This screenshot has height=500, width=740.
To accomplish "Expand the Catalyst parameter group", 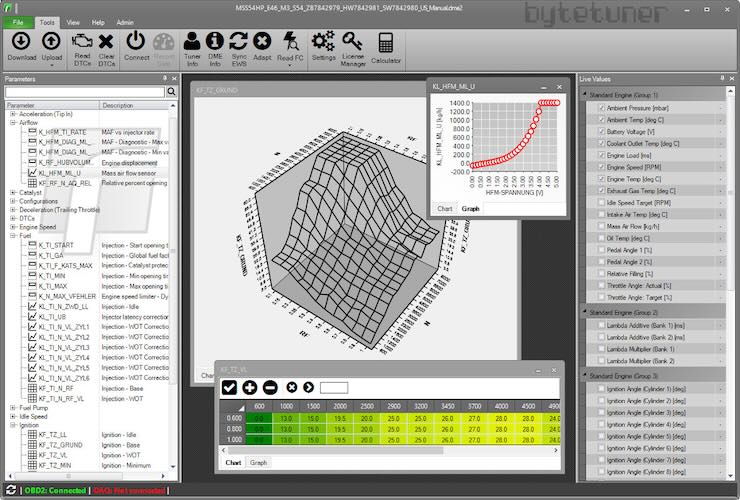I will point(12,192).
